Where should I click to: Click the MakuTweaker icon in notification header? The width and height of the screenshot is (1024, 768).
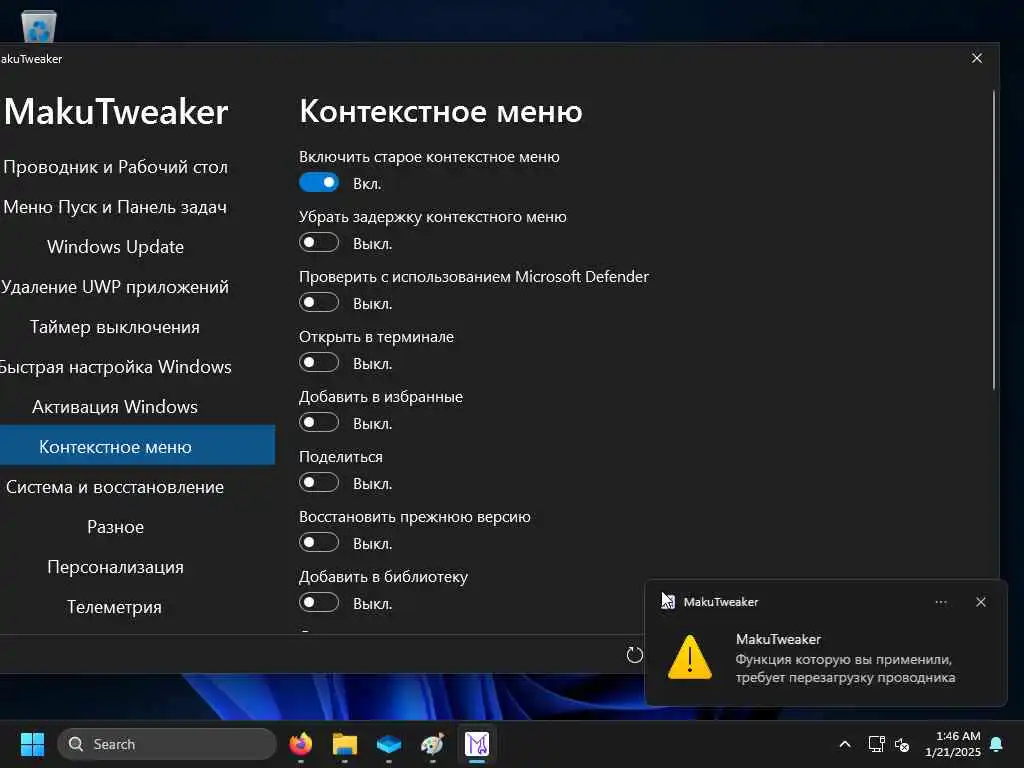[668, 601]
